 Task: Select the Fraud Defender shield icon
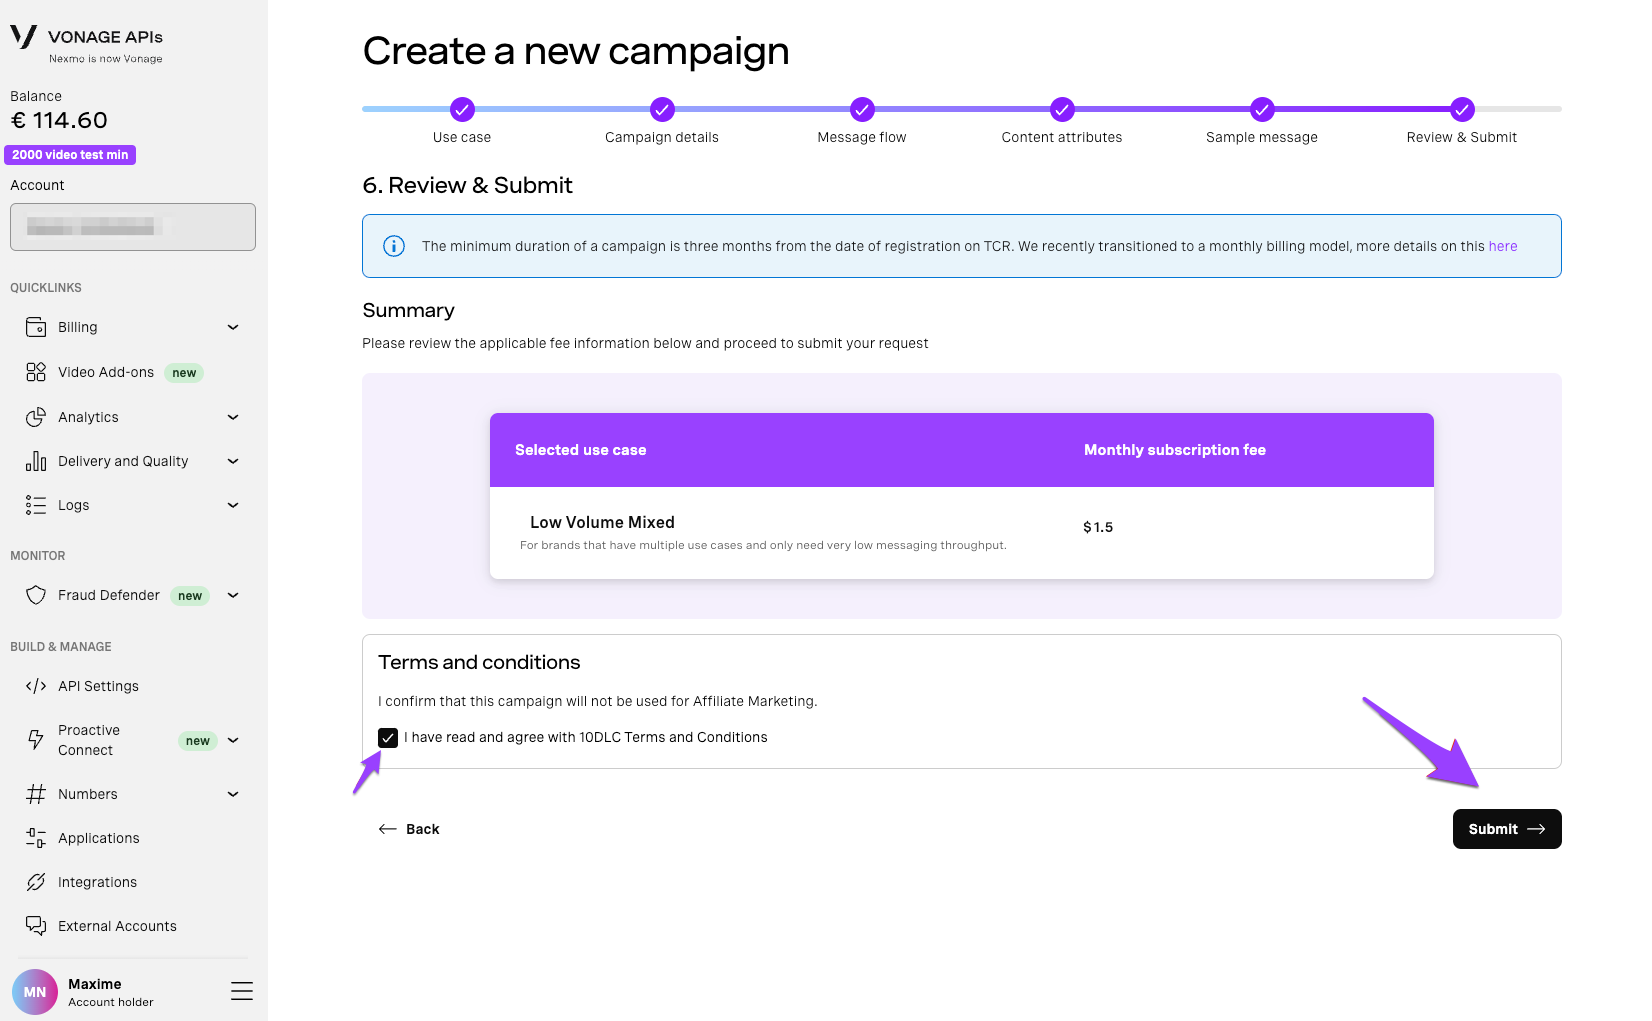(36, 595)
